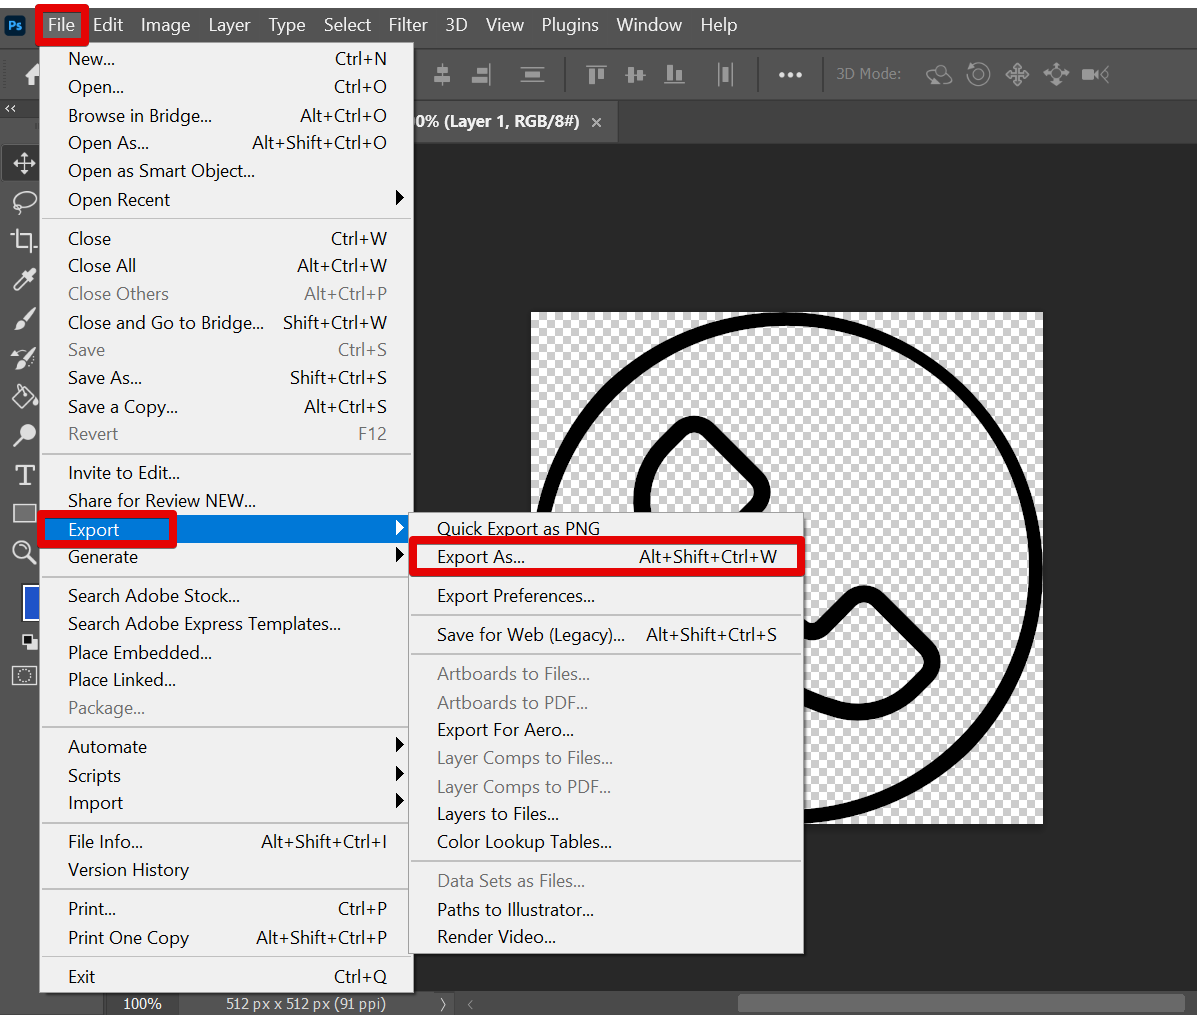The width and height of the screenshot is (1197, 1015).
Task: Toggle Quick Mask mode icon
Action: [x=24, y=676]
